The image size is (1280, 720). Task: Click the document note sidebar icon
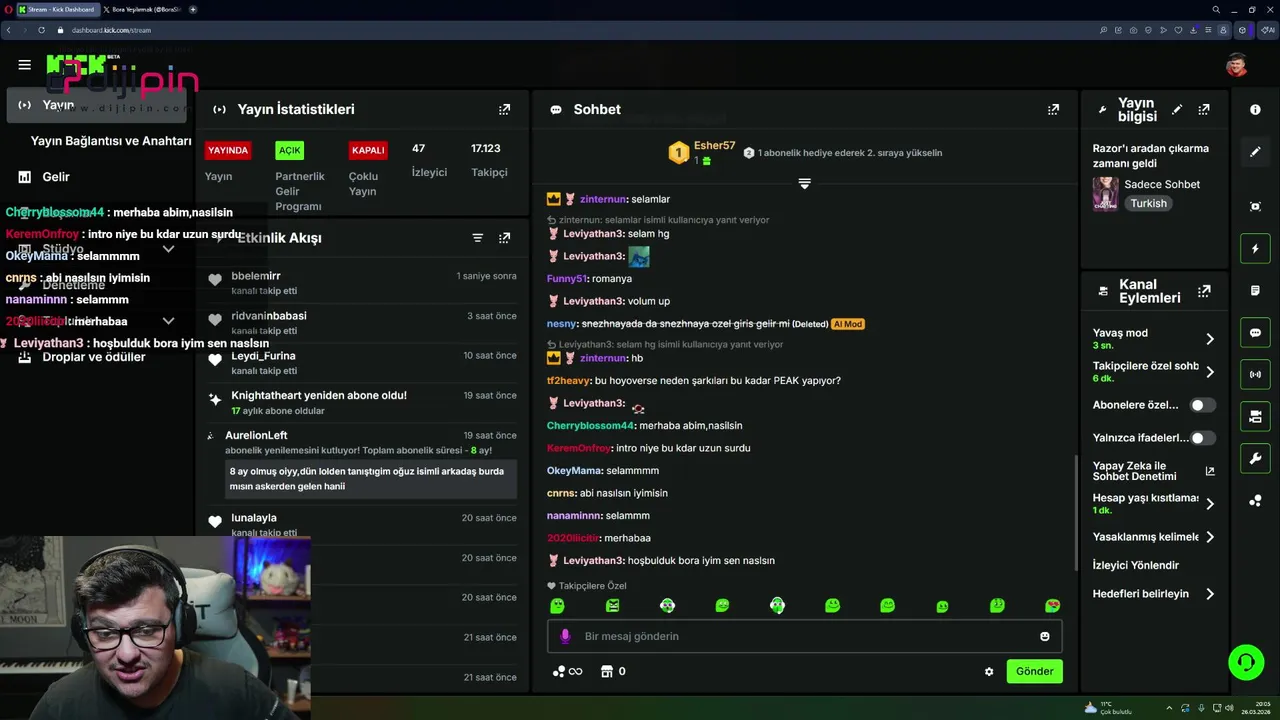1255,290
